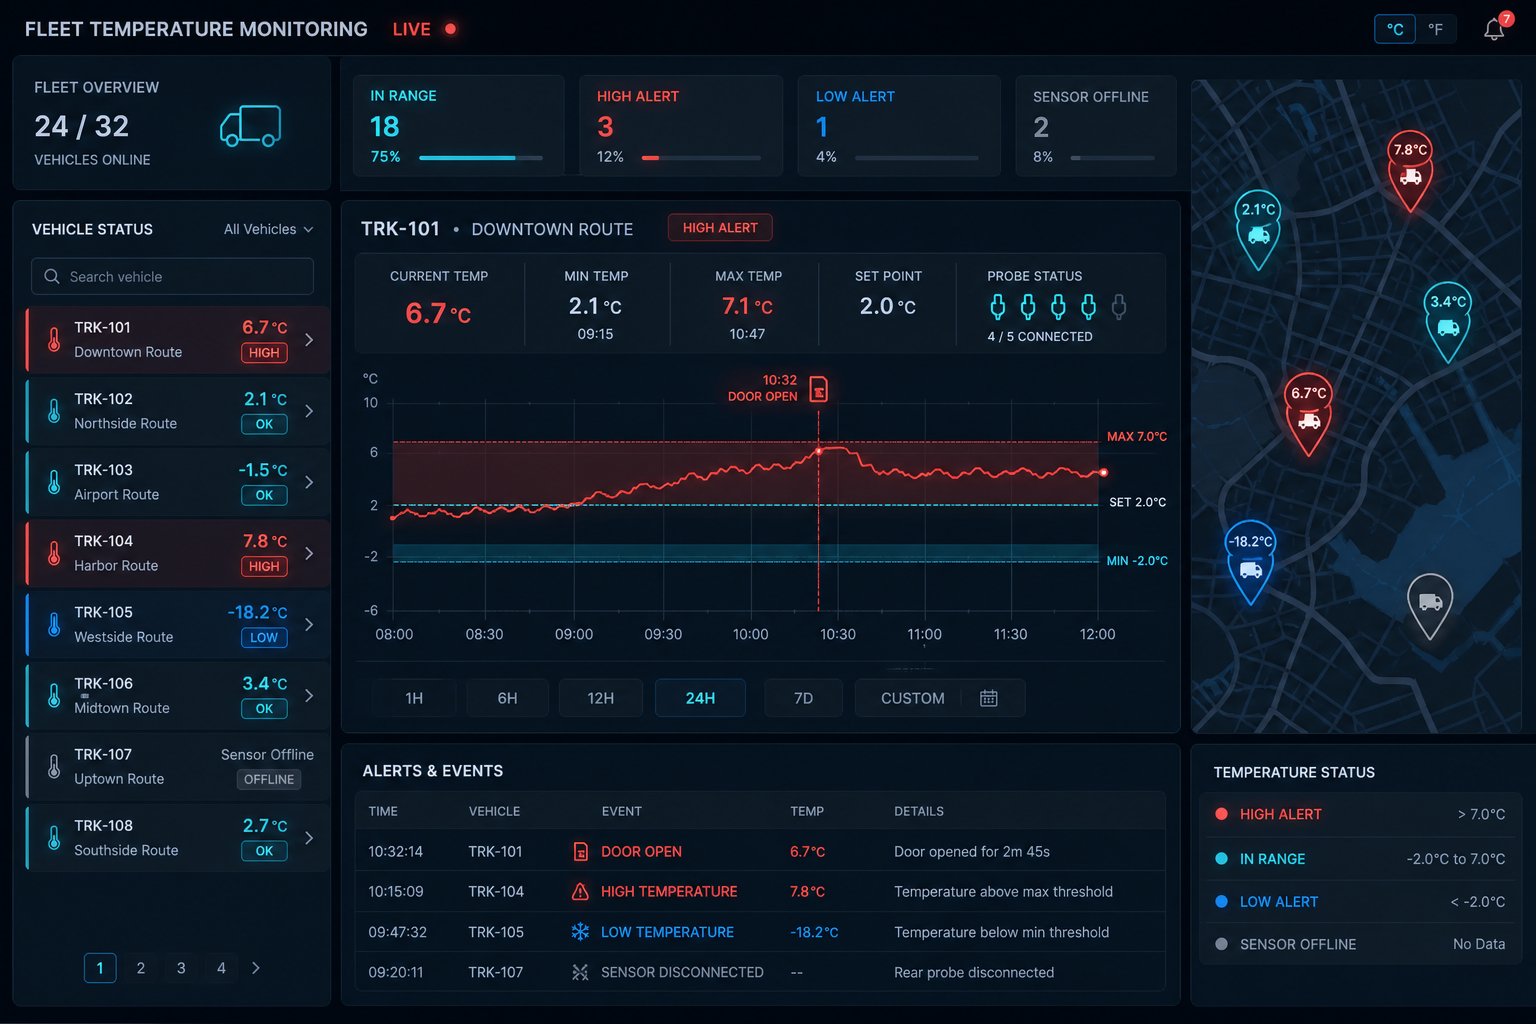The image size is (1536, 1024).
Task: Click the low temperature snowflake icon
Action: pos(580,932)
